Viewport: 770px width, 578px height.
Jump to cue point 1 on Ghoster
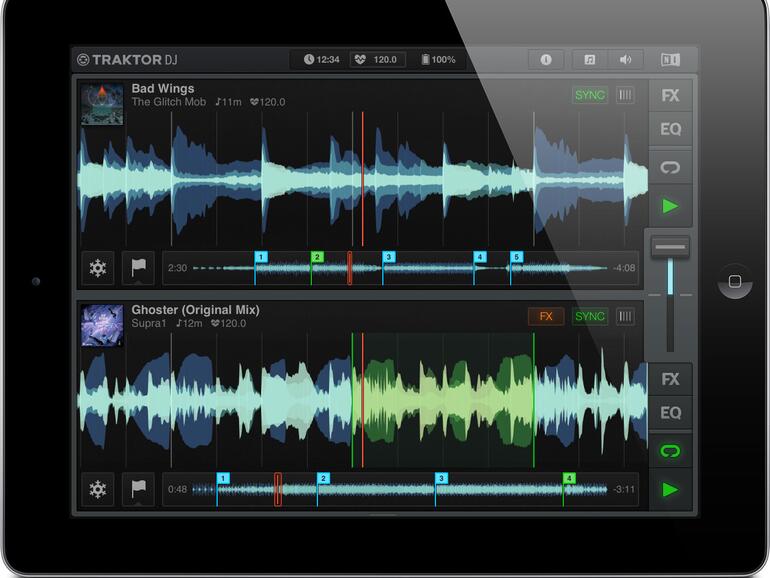pyautogui.click(x=223, y=478)
